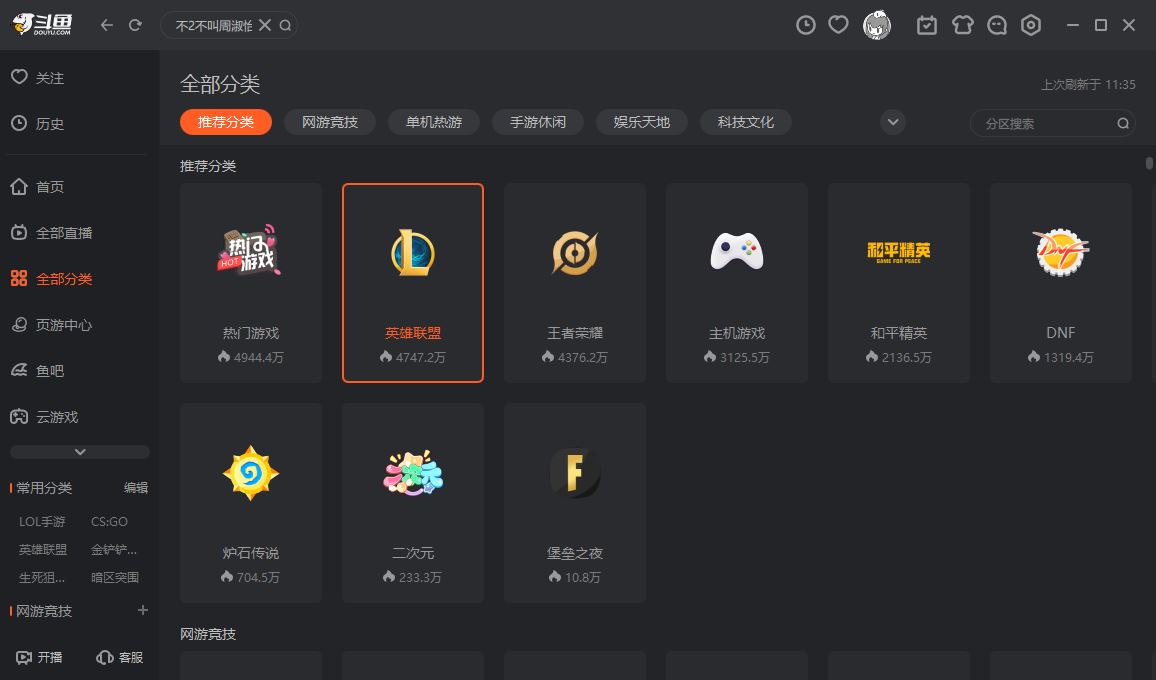
Task: Select the 娱乐天地 tab
Action: coord(641,122)
